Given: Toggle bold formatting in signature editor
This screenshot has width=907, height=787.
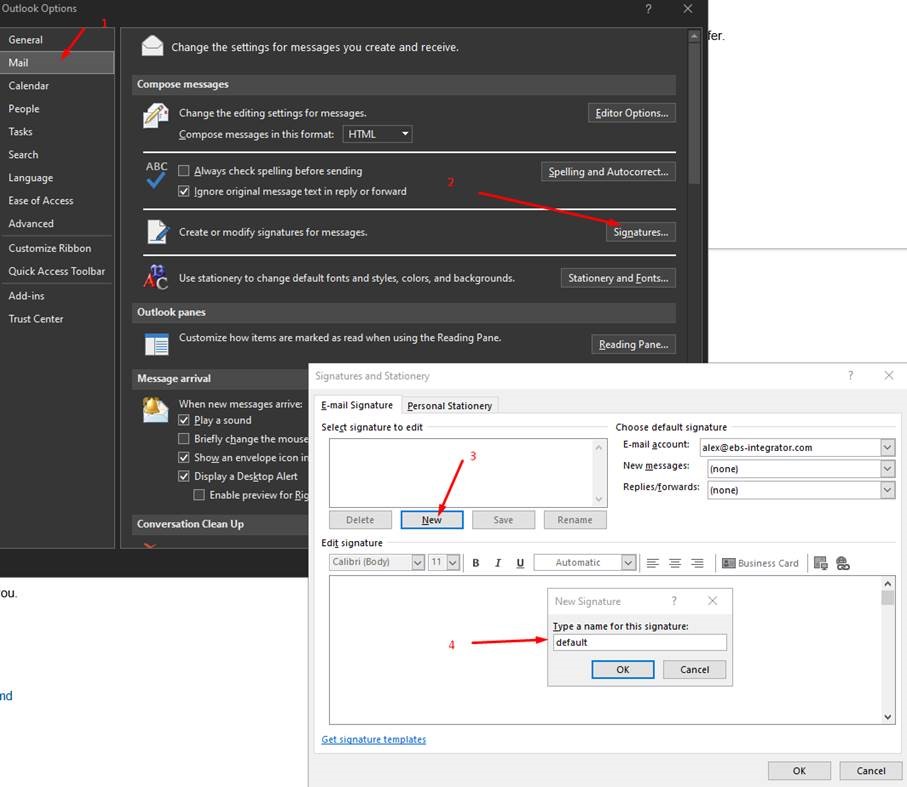Looking at the screenshot, I should click(476, 563).
